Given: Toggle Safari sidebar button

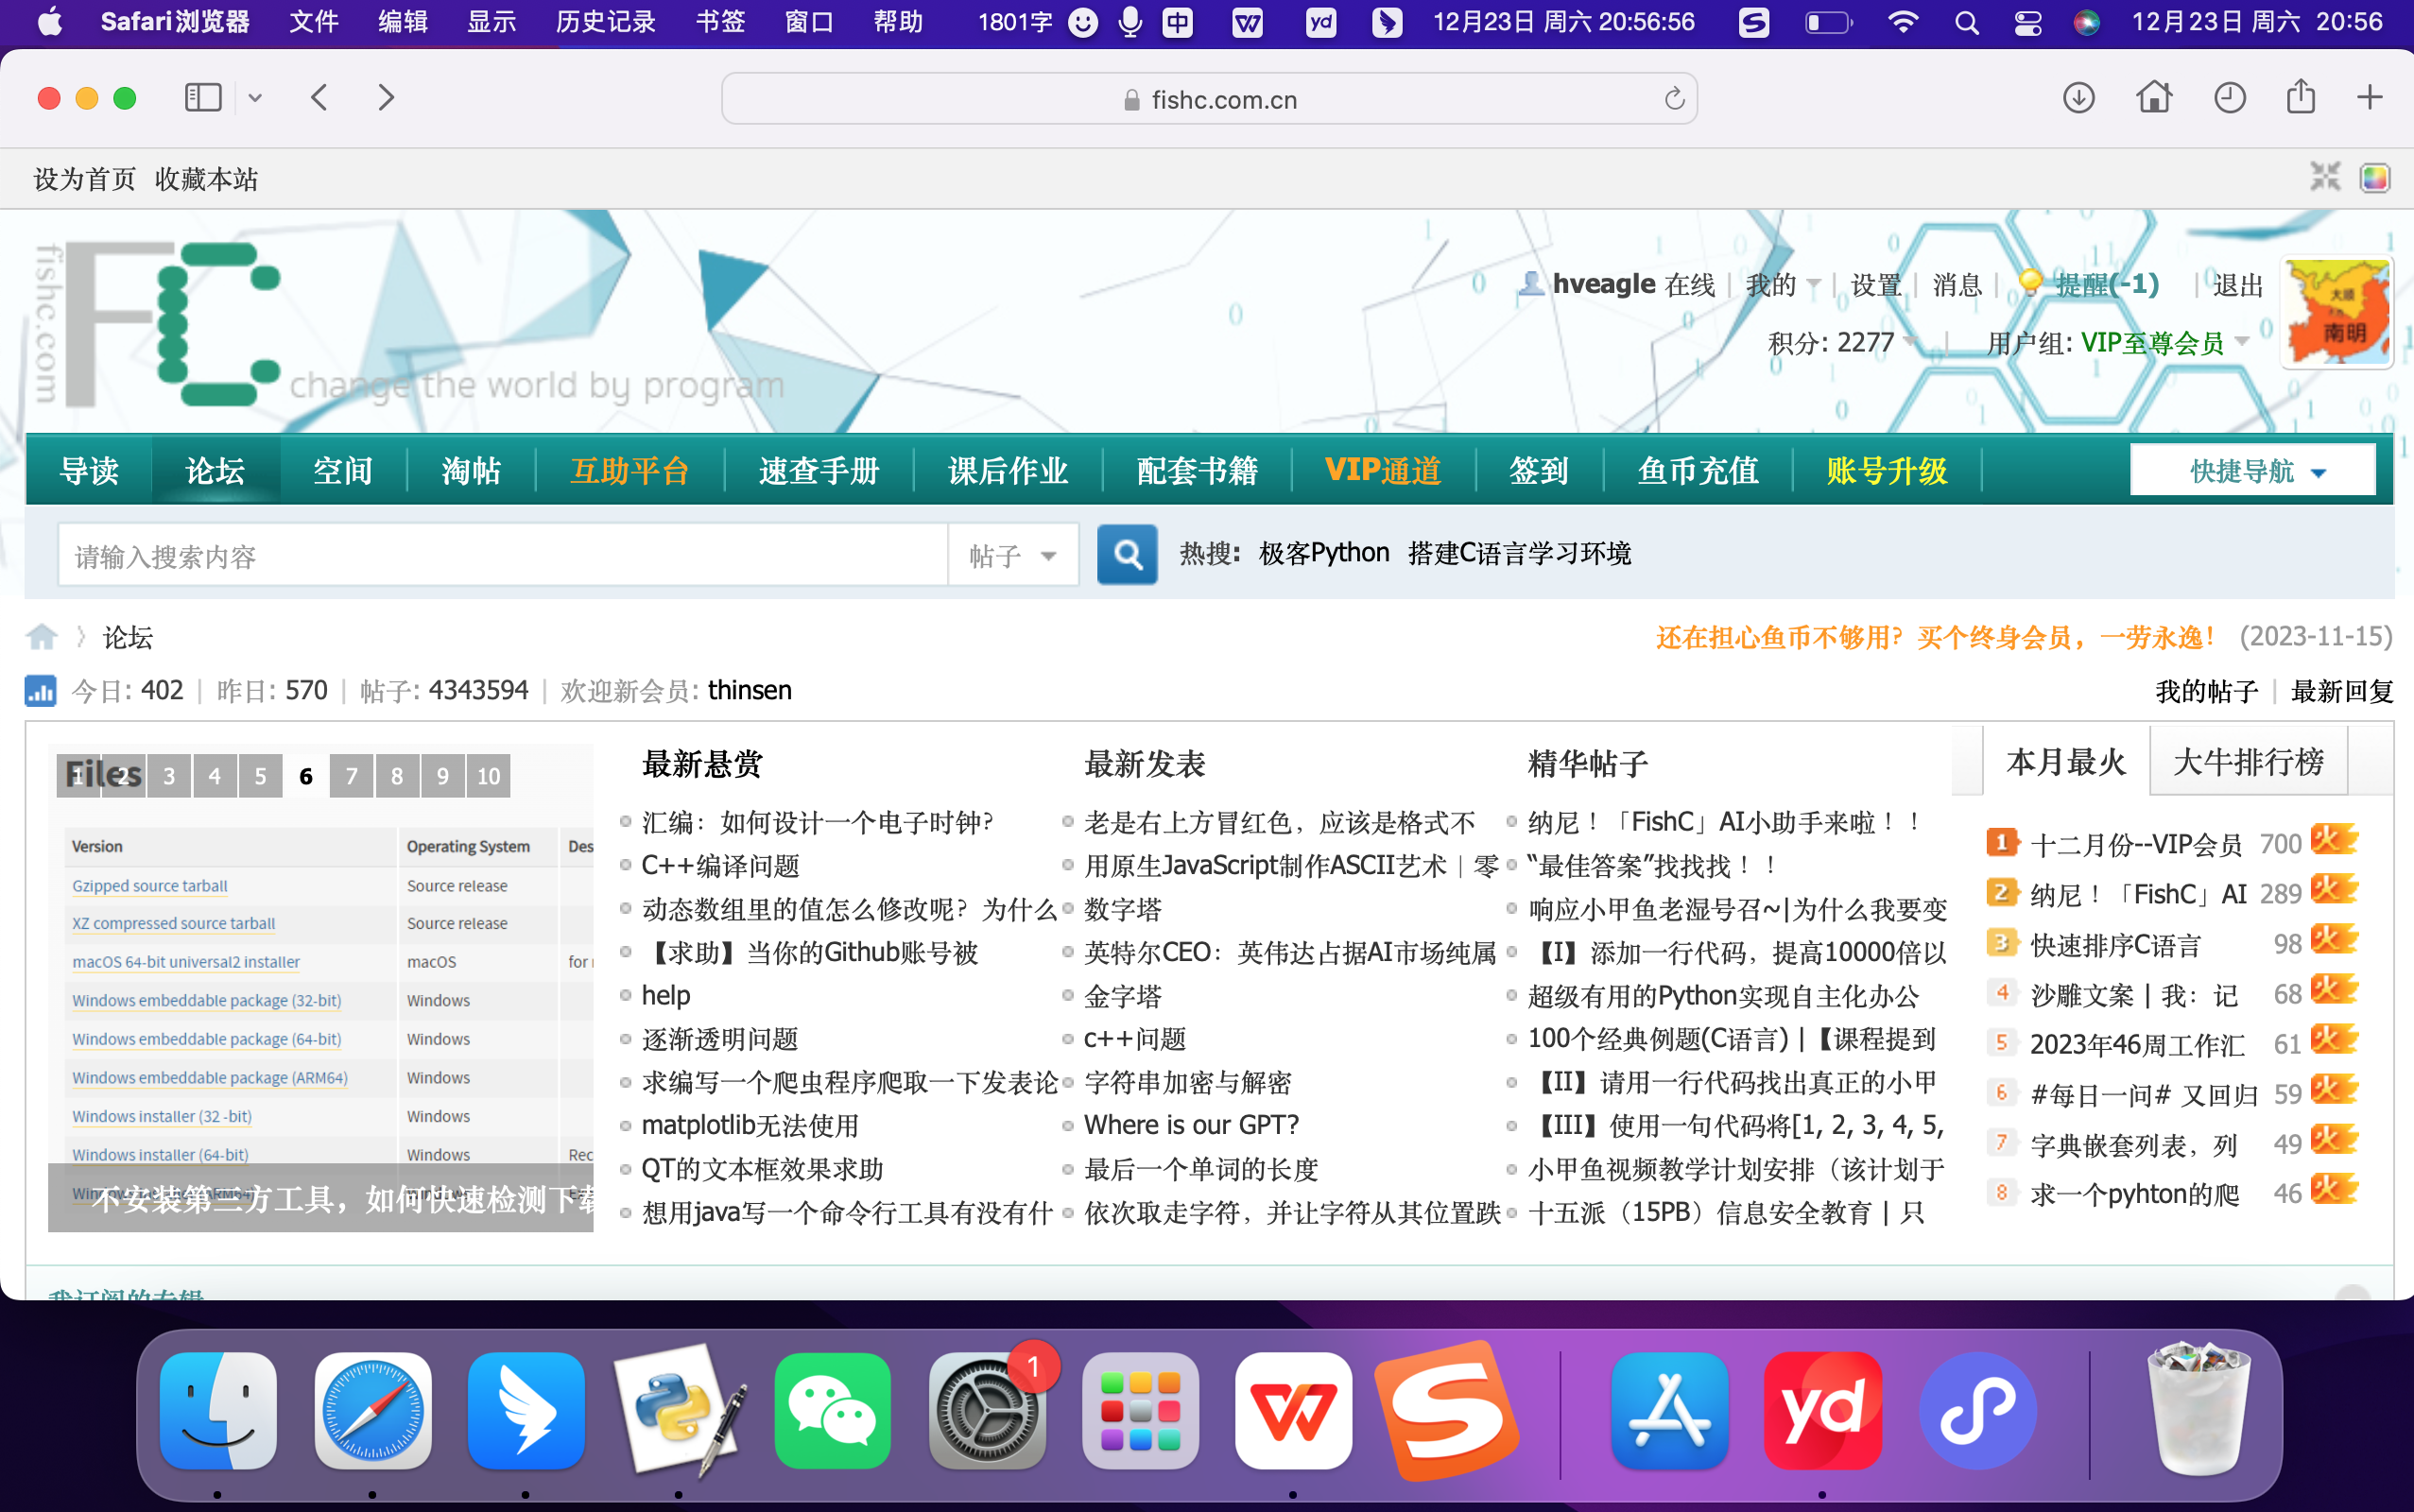Looking at the screenshot, I should pos(203,98).
